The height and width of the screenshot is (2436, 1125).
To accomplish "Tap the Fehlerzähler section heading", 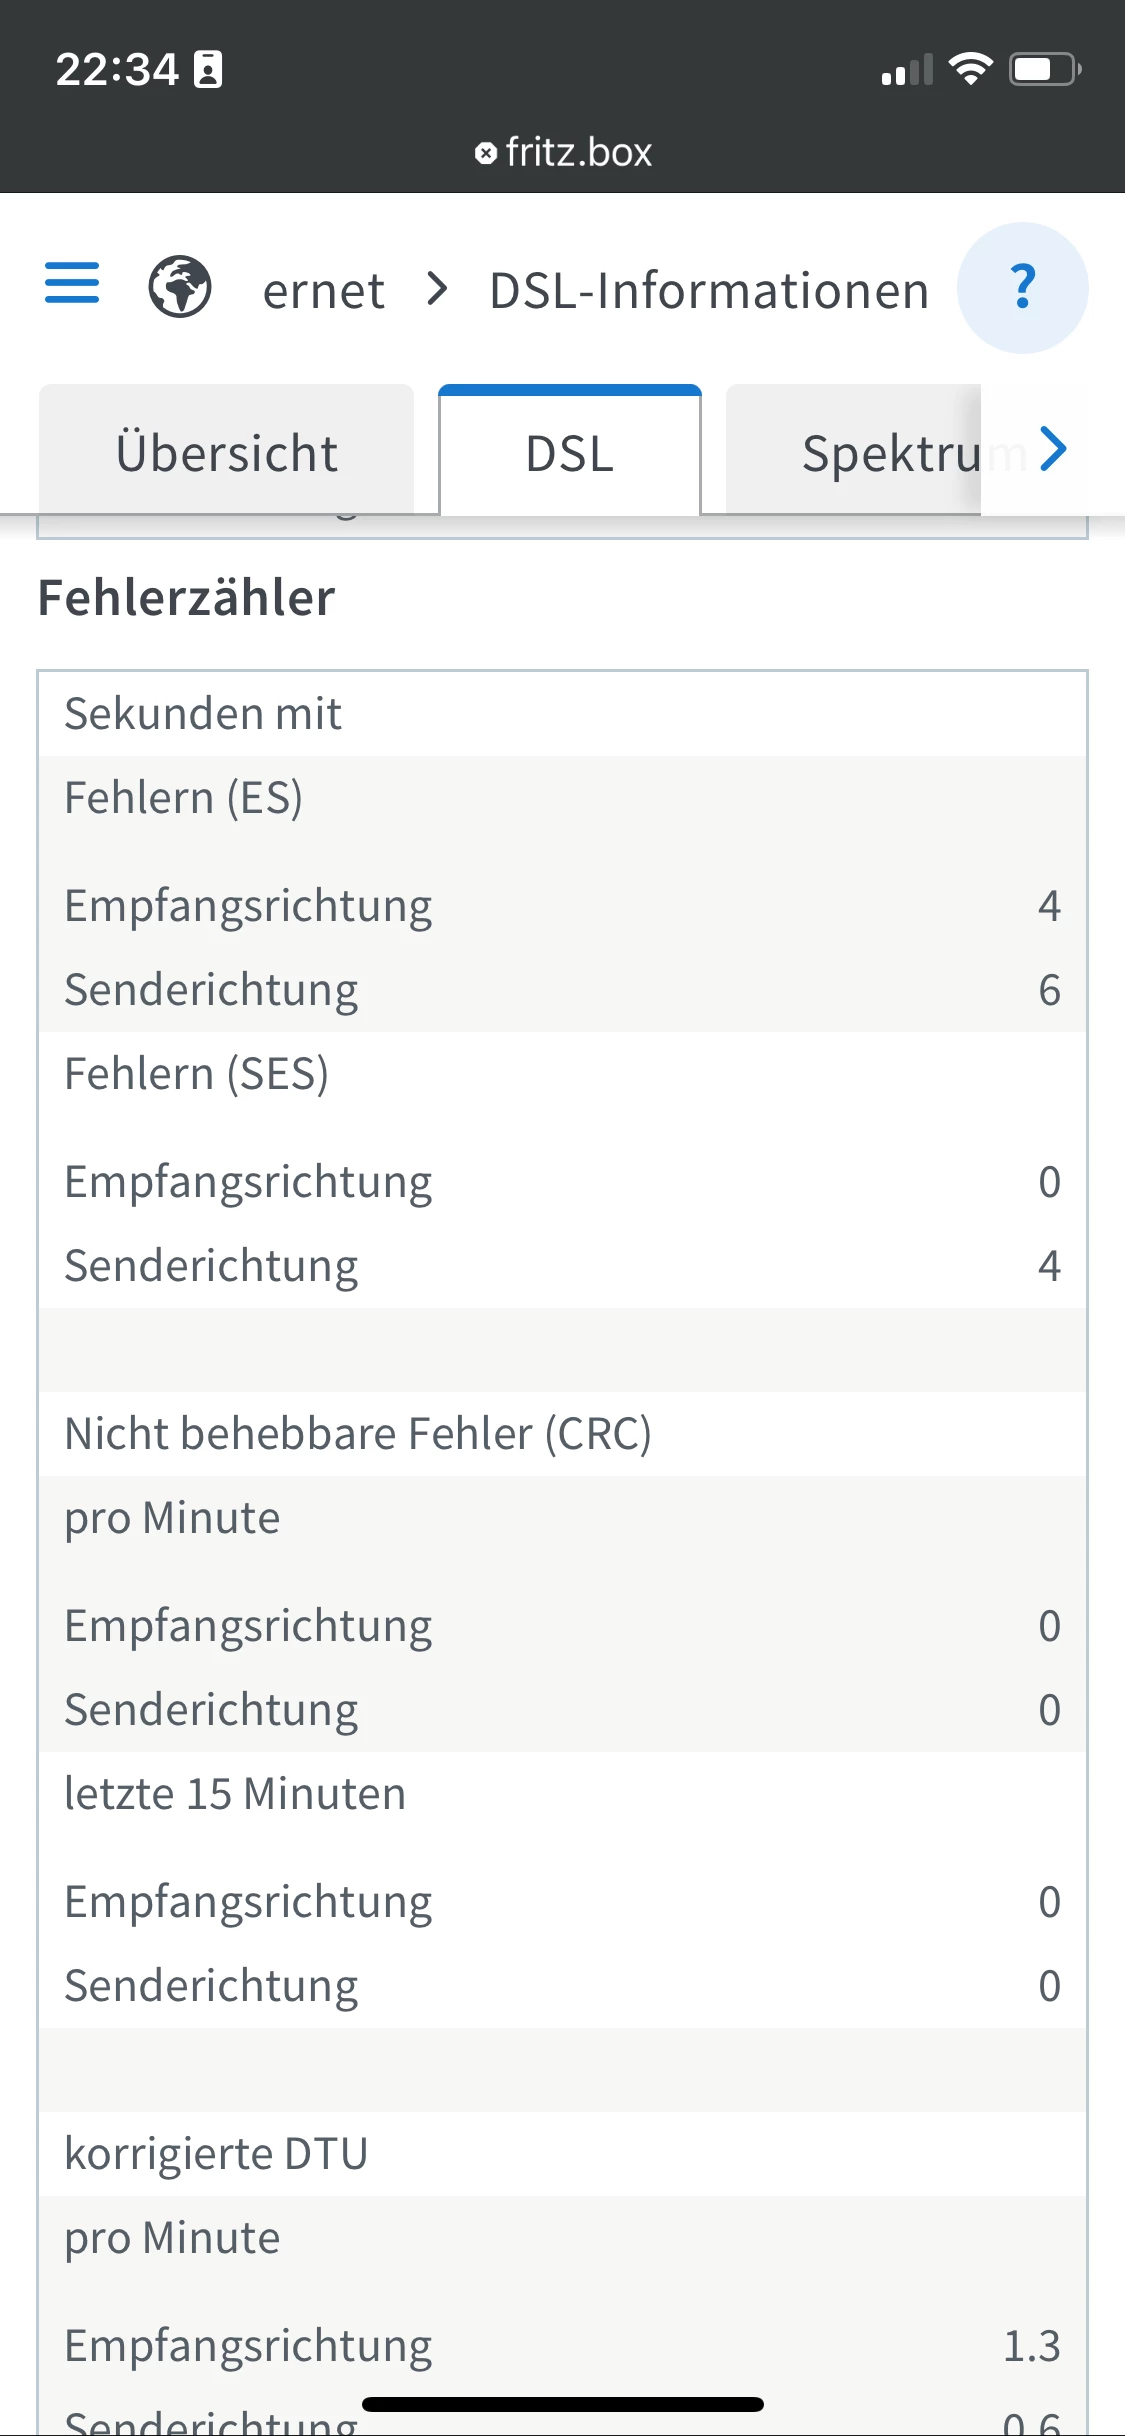I will pos(187,598).
